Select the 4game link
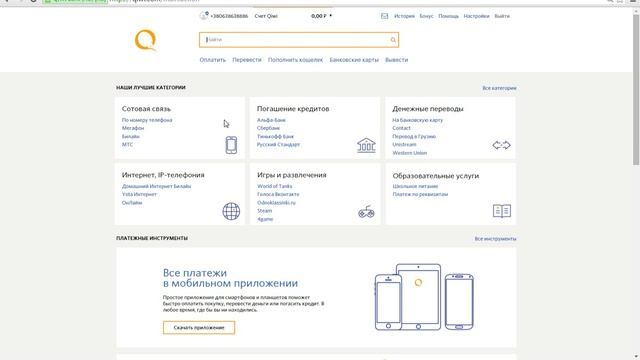The height and width of the screenshot is (360, 640). (x=265, y=219)
